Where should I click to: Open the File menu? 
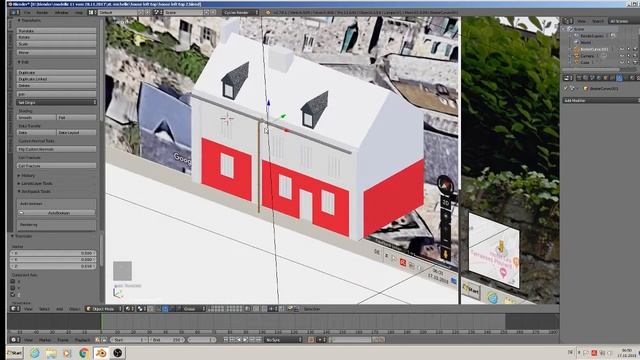(x=27, y=13)
